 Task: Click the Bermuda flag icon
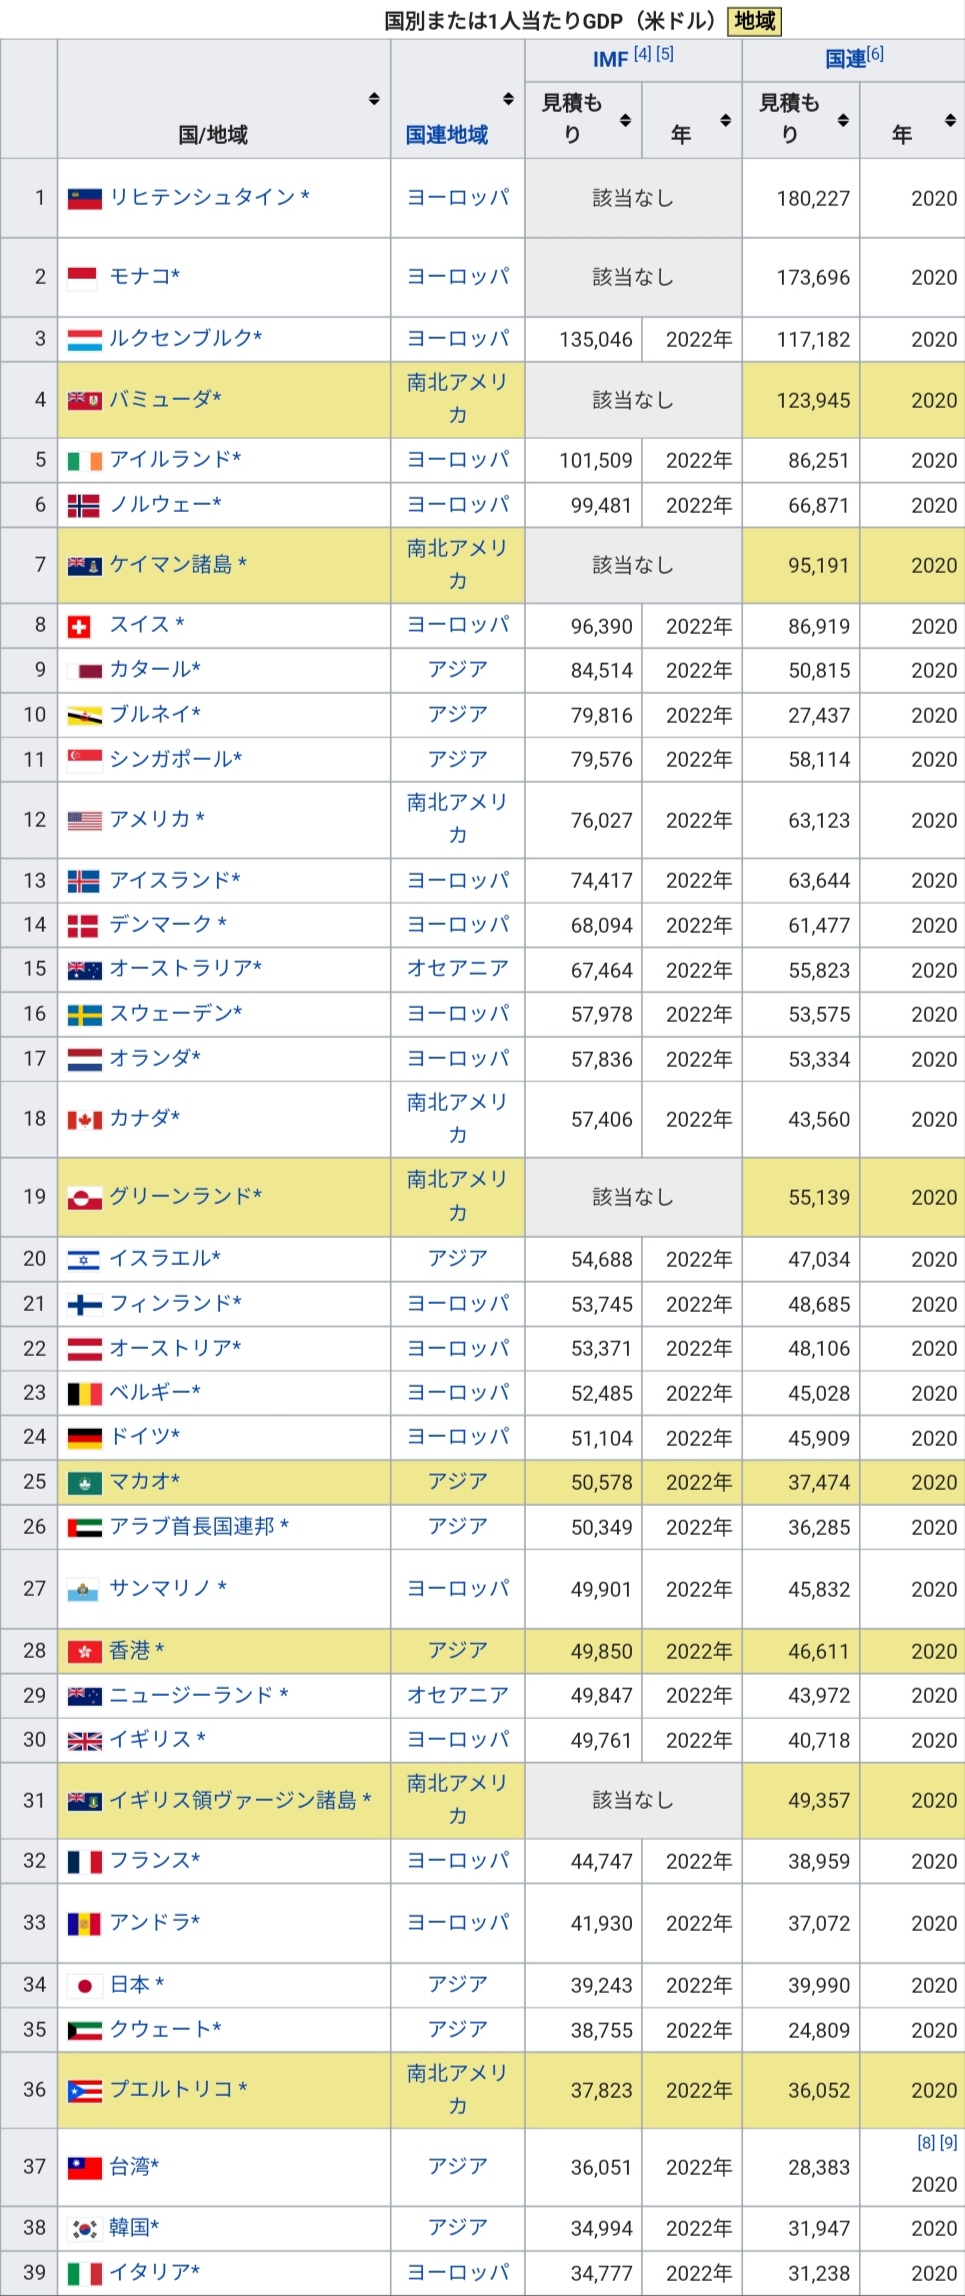pyautogui.click(x=84, y=400)
